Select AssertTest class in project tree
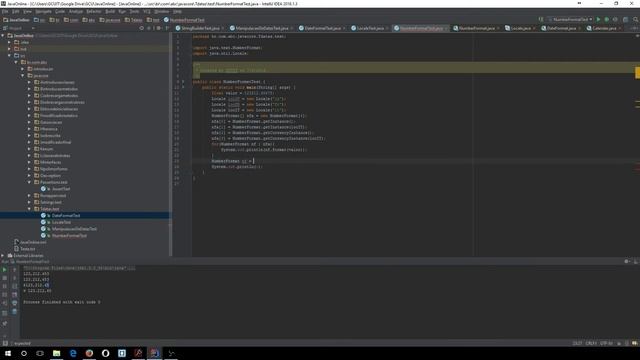 point(61,189)
